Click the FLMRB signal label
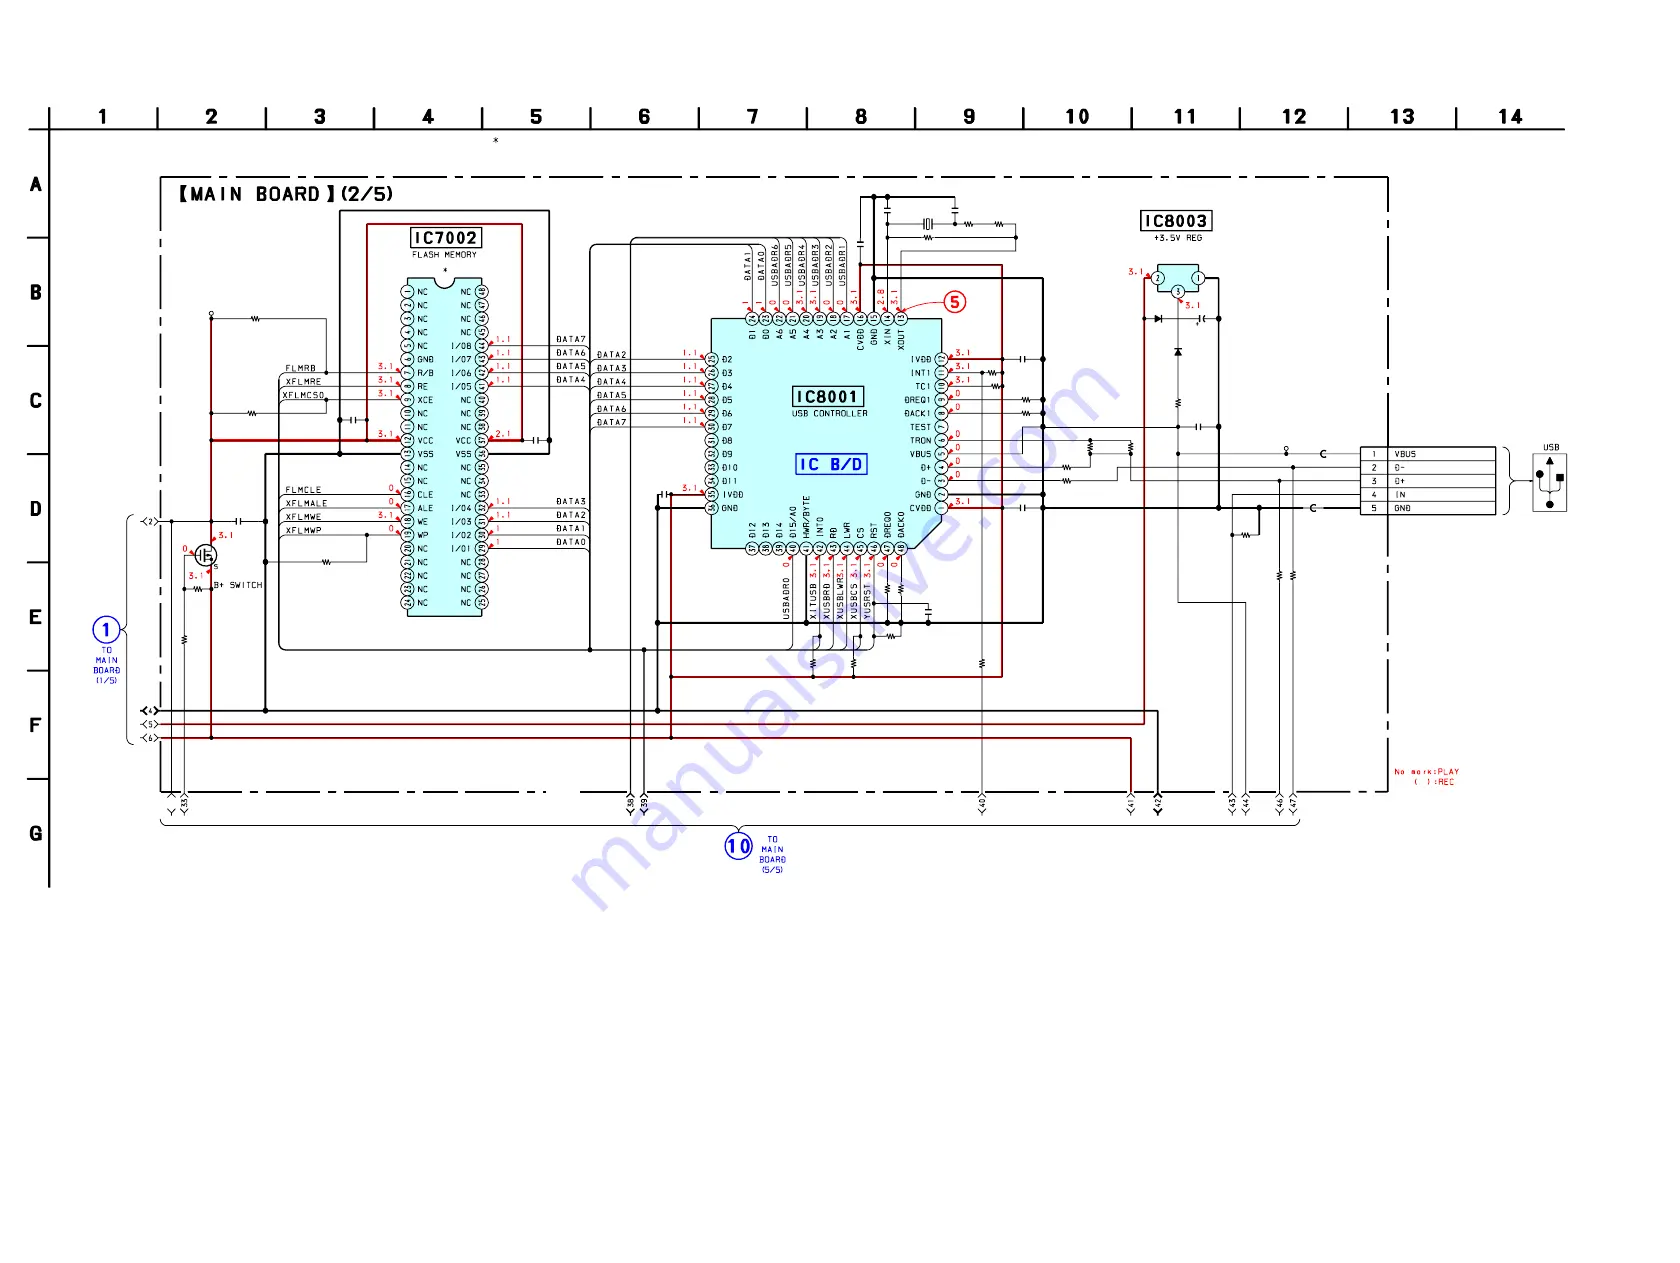 [301, 368]
